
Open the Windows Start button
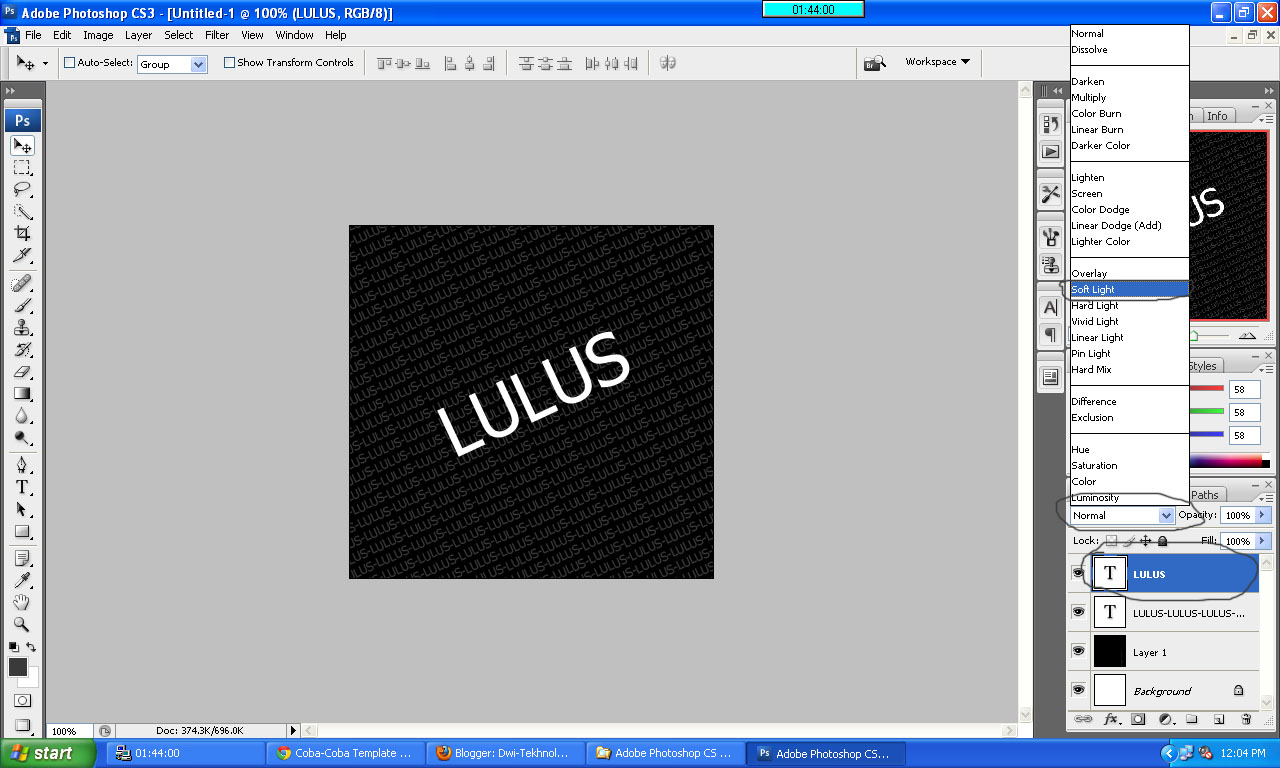[48, 753]
